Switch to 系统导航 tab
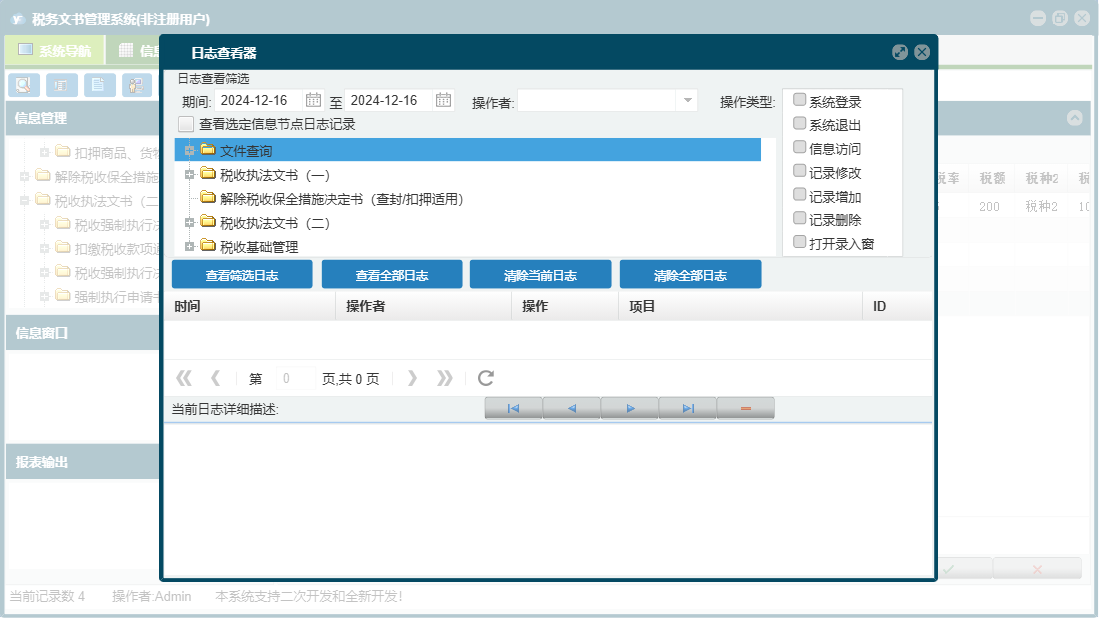This screenshot has width=1099, height=618. [55, 50]
